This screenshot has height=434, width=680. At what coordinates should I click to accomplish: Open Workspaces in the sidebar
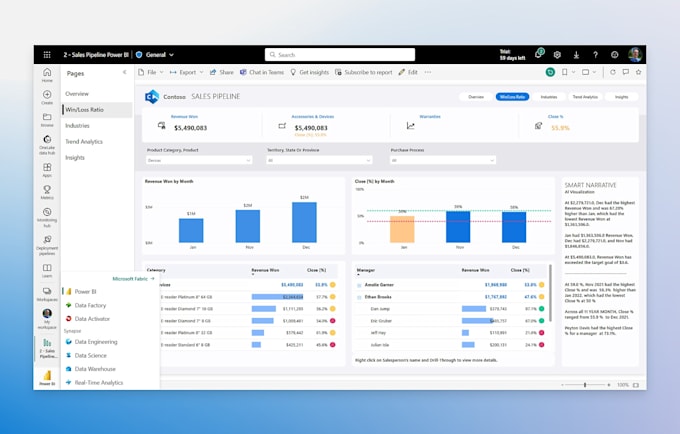[47, 294]
